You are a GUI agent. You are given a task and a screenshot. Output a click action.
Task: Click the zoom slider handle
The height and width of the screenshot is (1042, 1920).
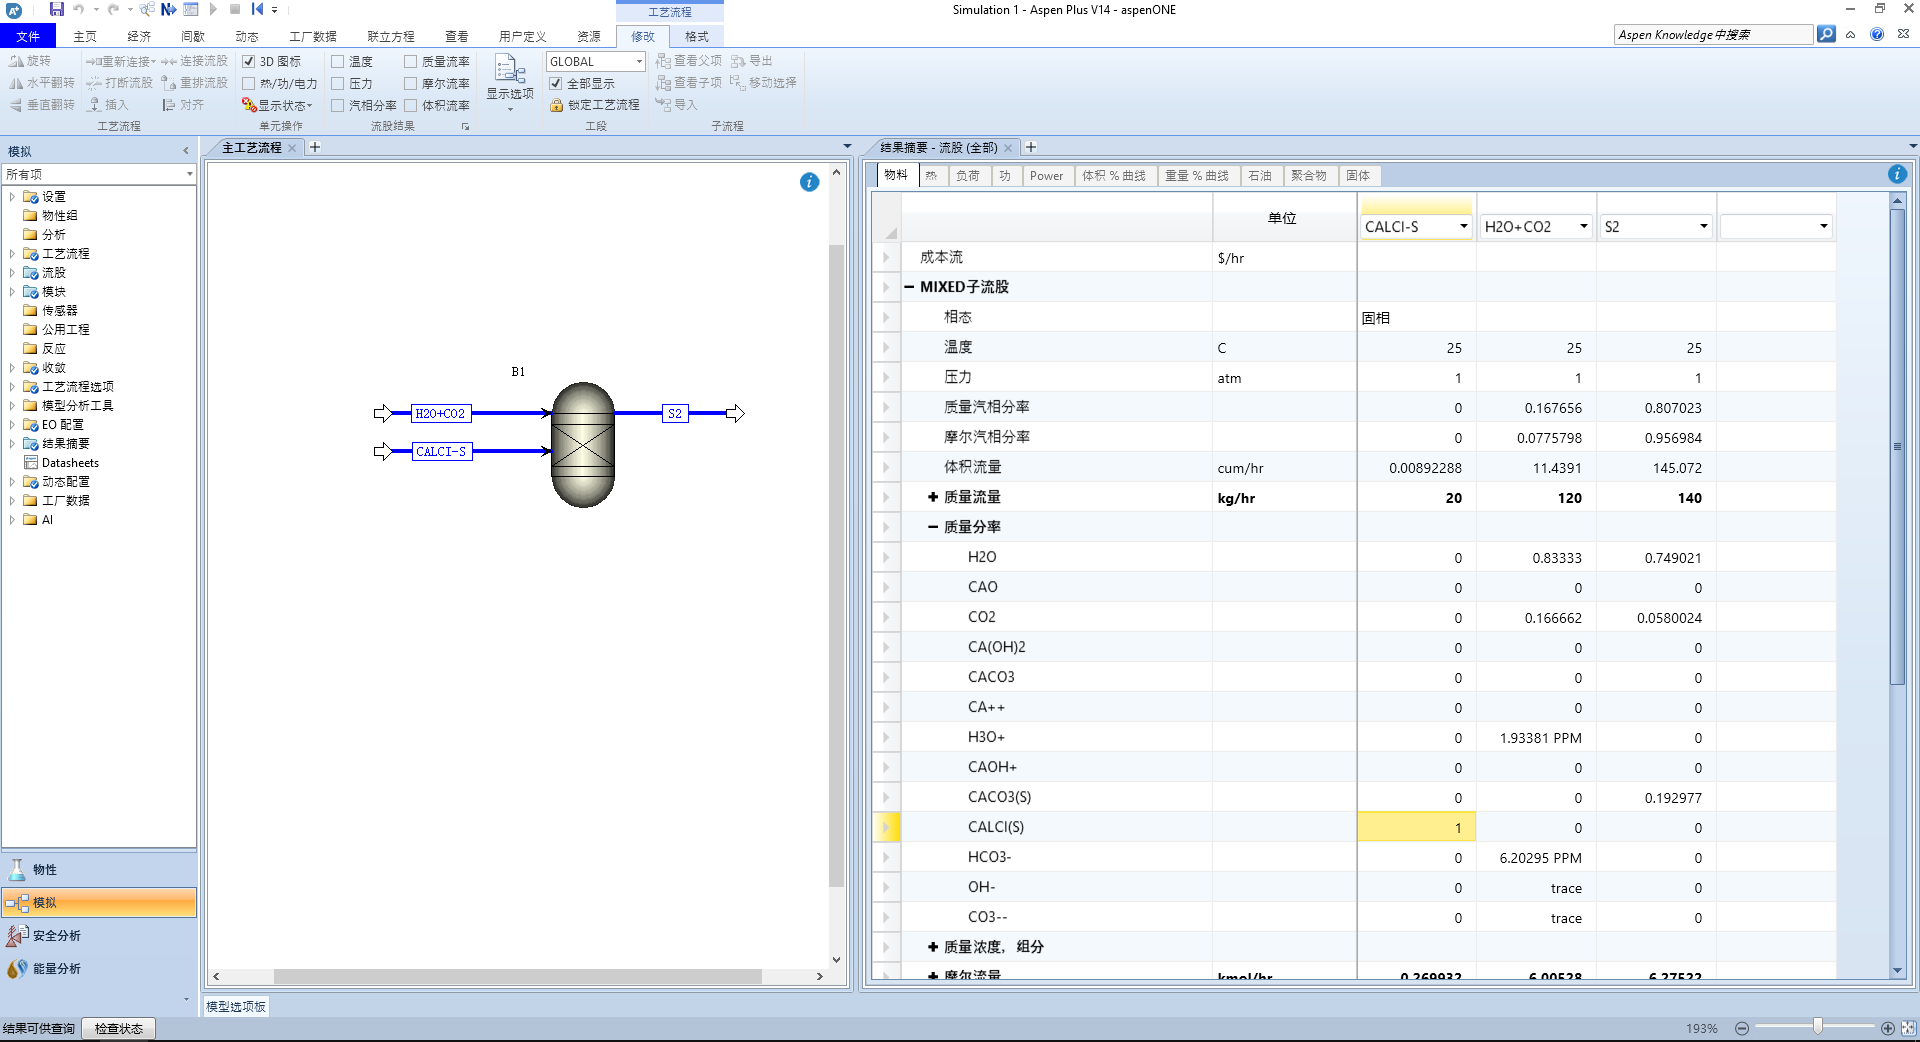[1818, 1027]
